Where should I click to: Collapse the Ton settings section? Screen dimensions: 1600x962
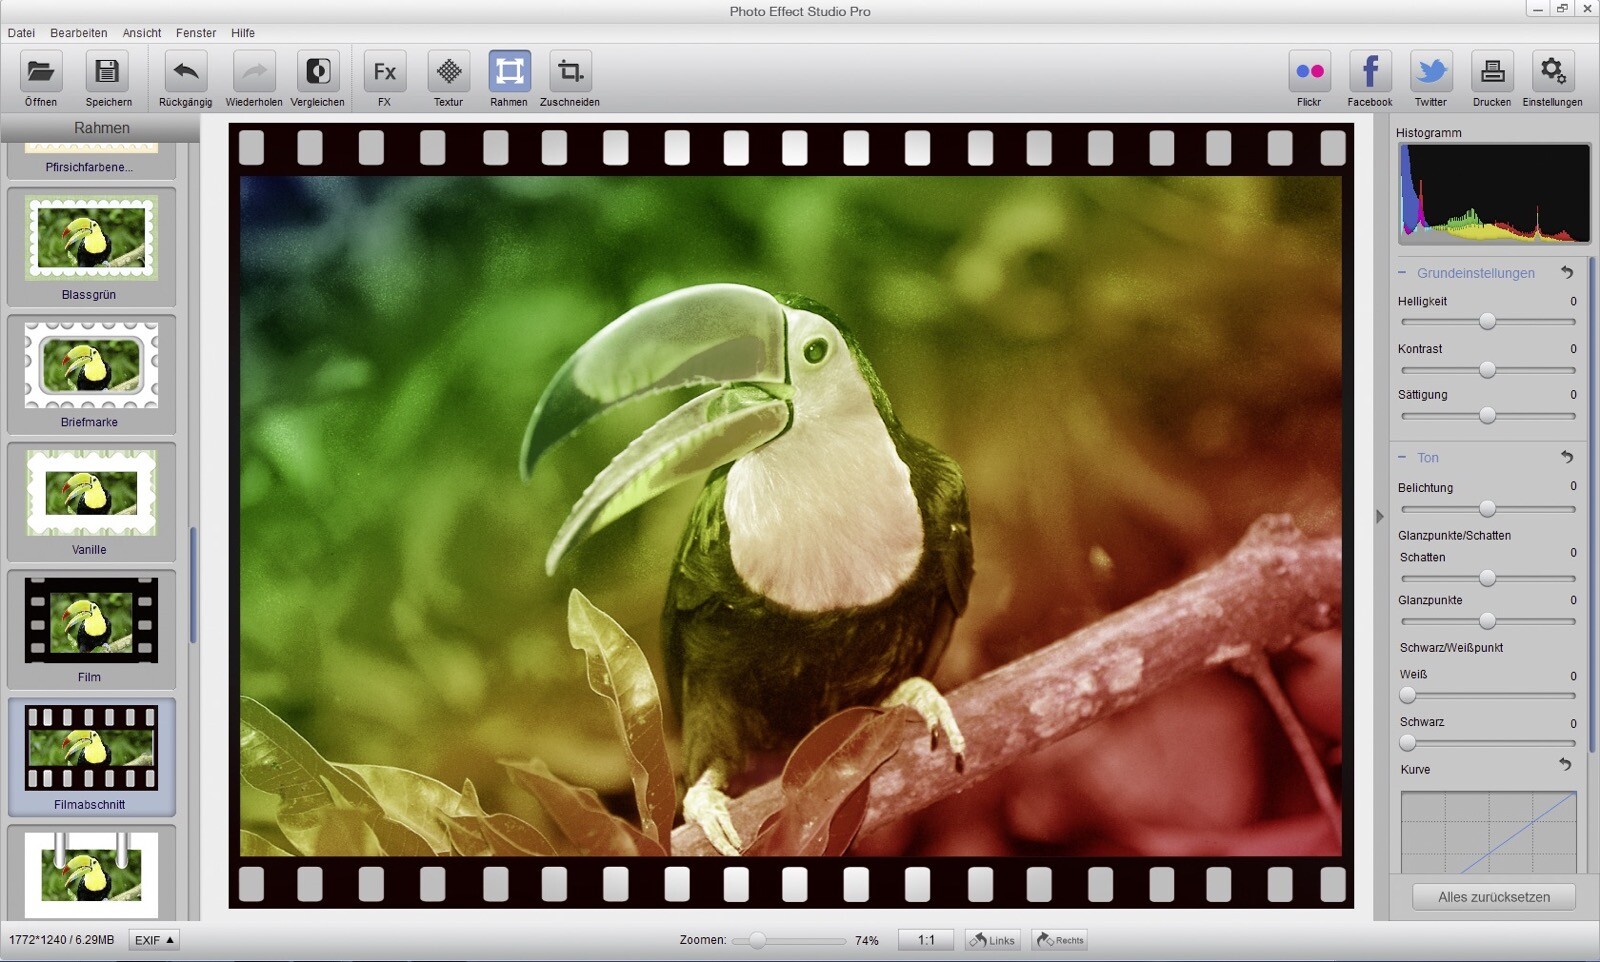(1404, 457)
